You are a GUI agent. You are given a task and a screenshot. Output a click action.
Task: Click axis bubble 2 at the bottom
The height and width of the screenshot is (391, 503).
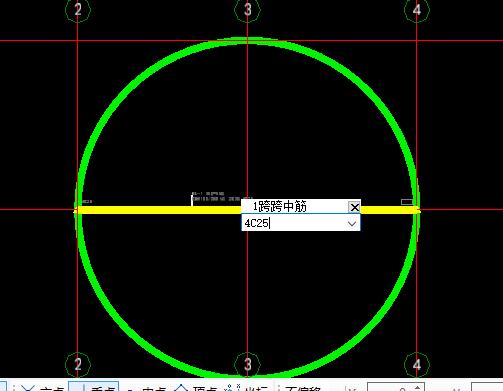click(x=78, y=364)
